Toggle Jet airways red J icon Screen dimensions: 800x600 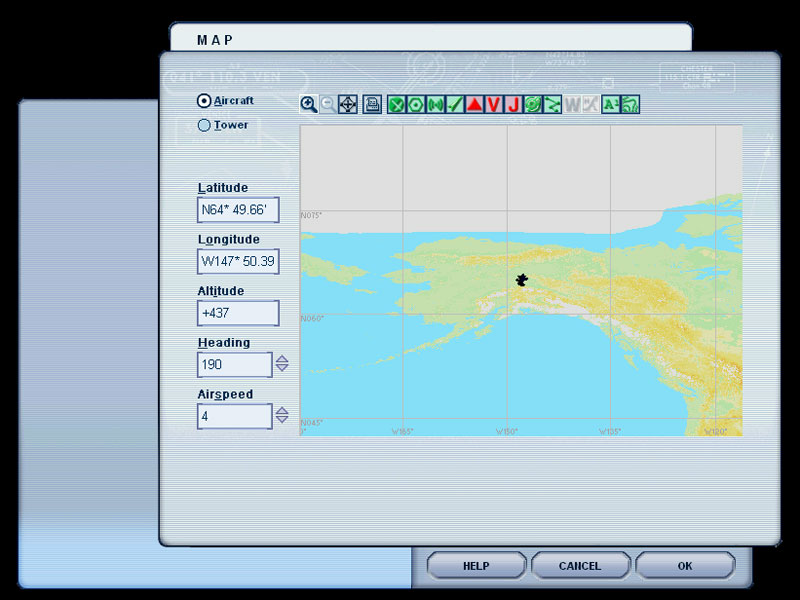(x=513, y=104)
